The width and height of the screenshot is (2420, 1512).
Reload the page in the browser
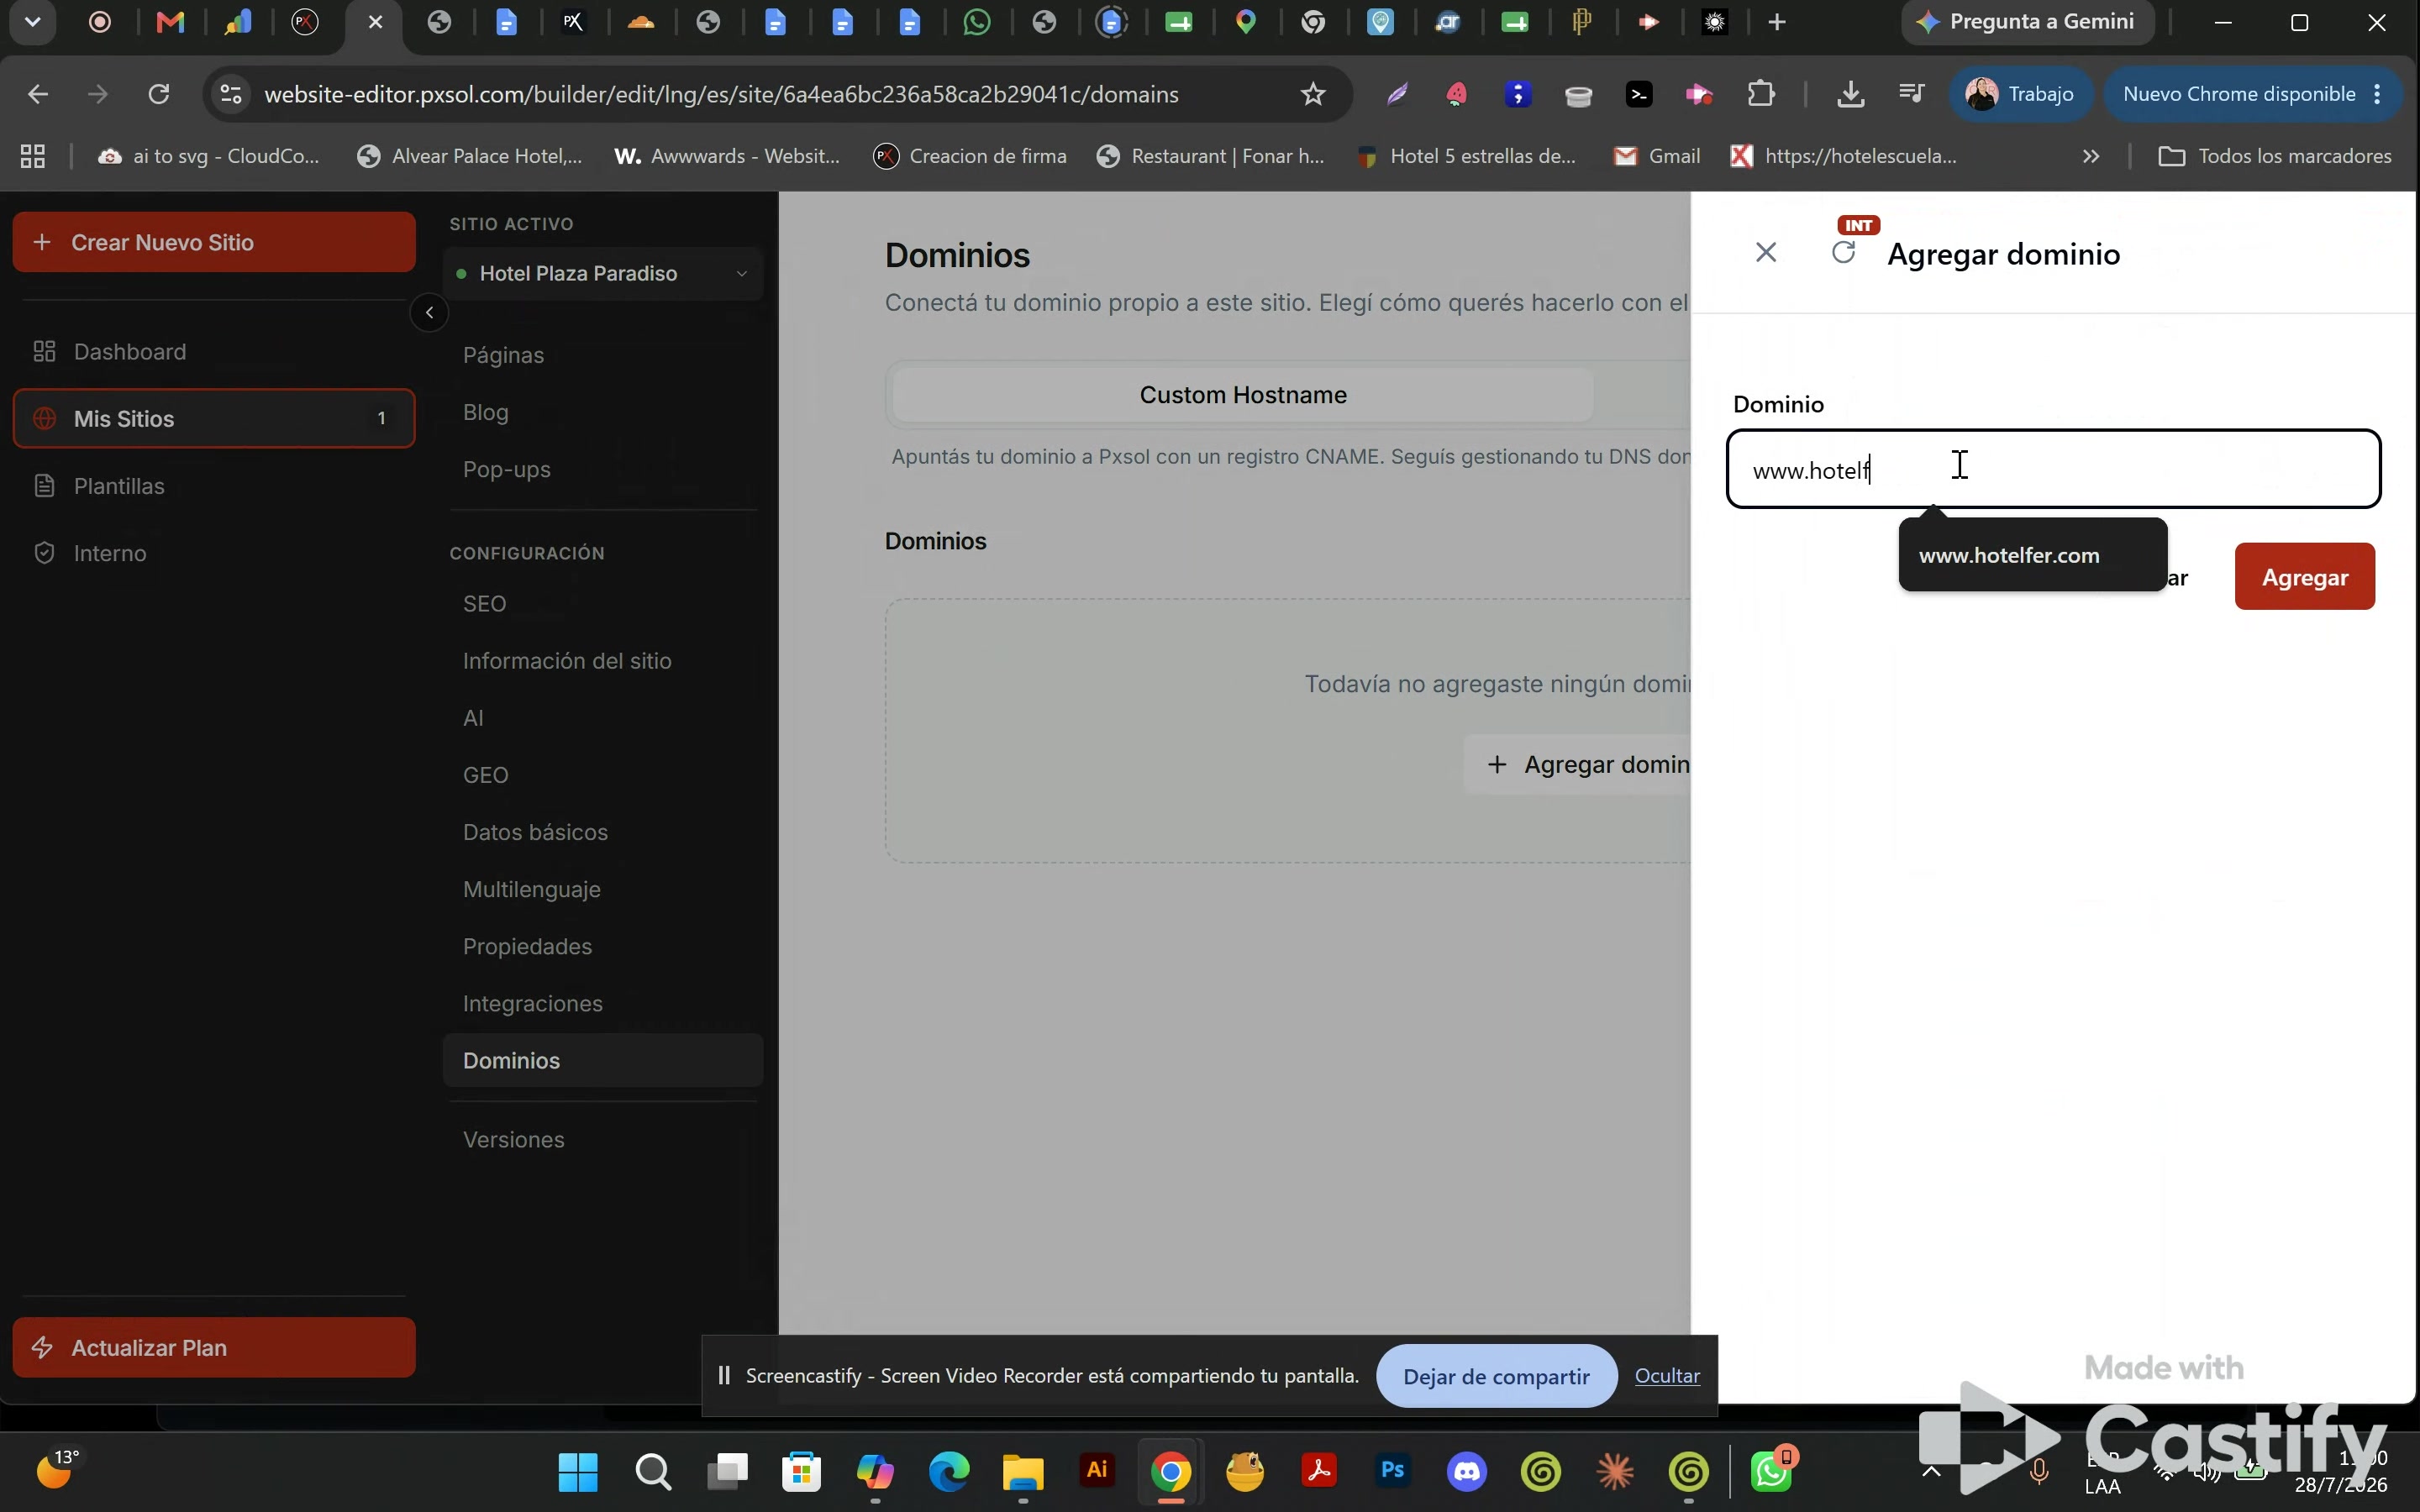tap(158, 94)
